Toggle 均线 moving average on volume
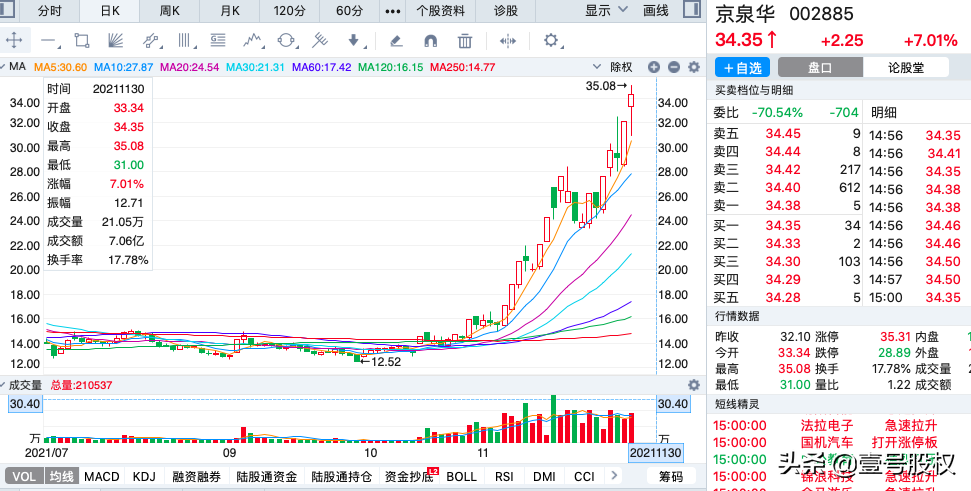The width and height of the screenshot is (971, 491). [61, 476]
